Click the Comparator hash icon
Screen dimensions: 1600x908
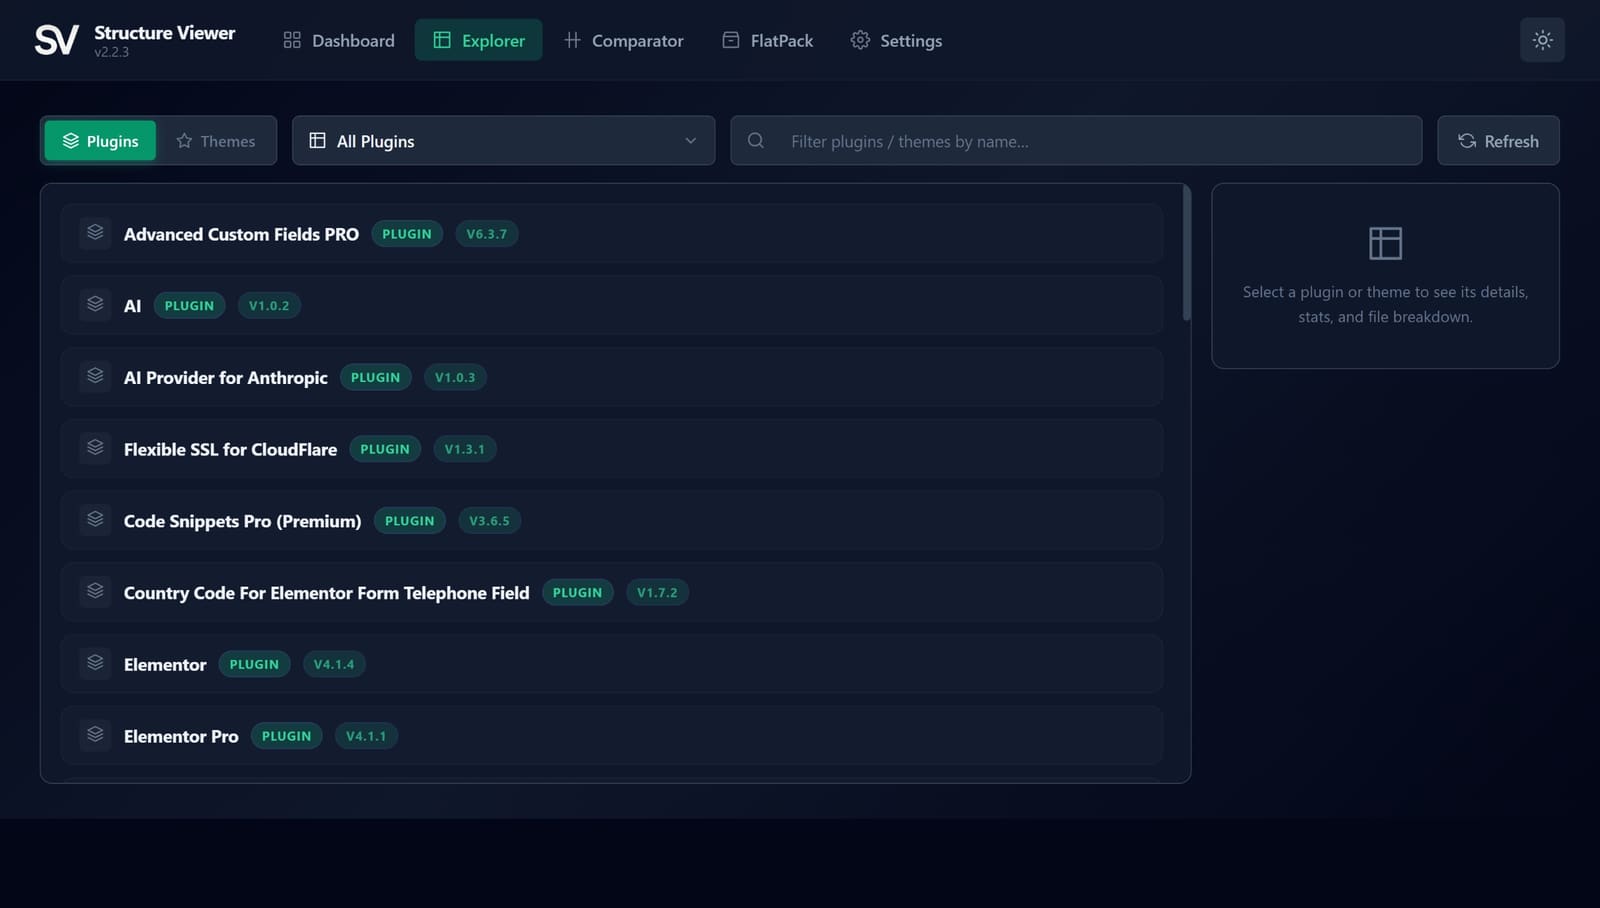pyautogui.click(x=572, y=40)
